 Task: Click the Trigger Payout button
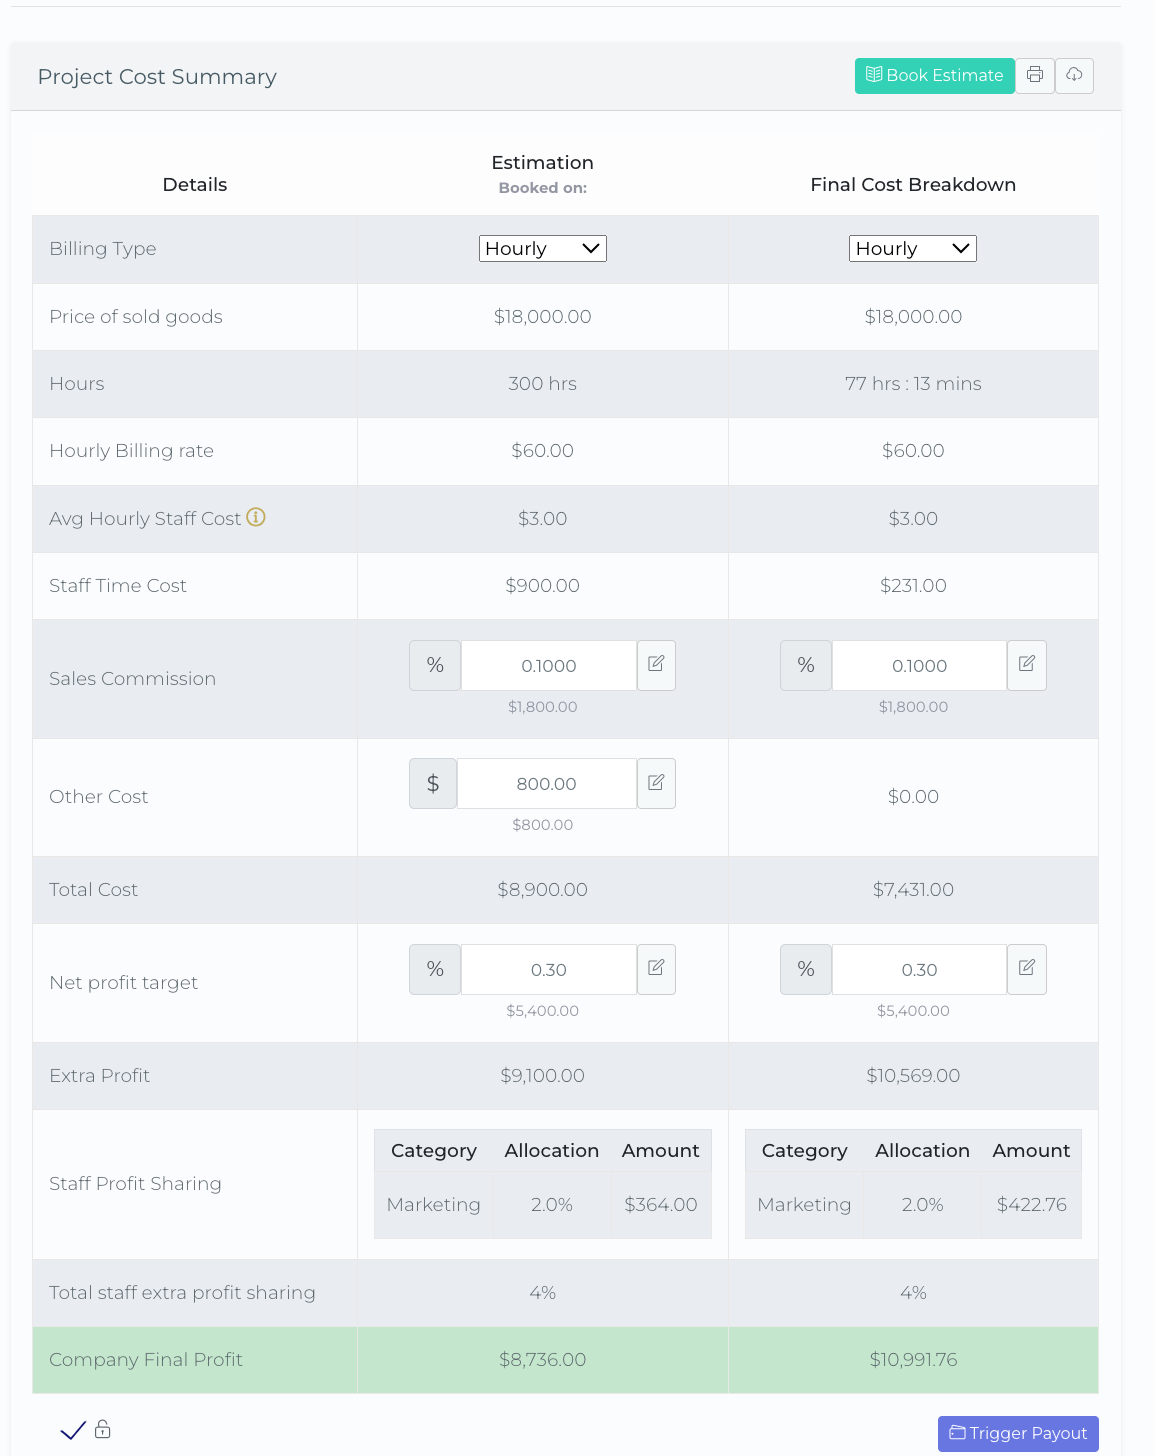tap(1018, 1433)
